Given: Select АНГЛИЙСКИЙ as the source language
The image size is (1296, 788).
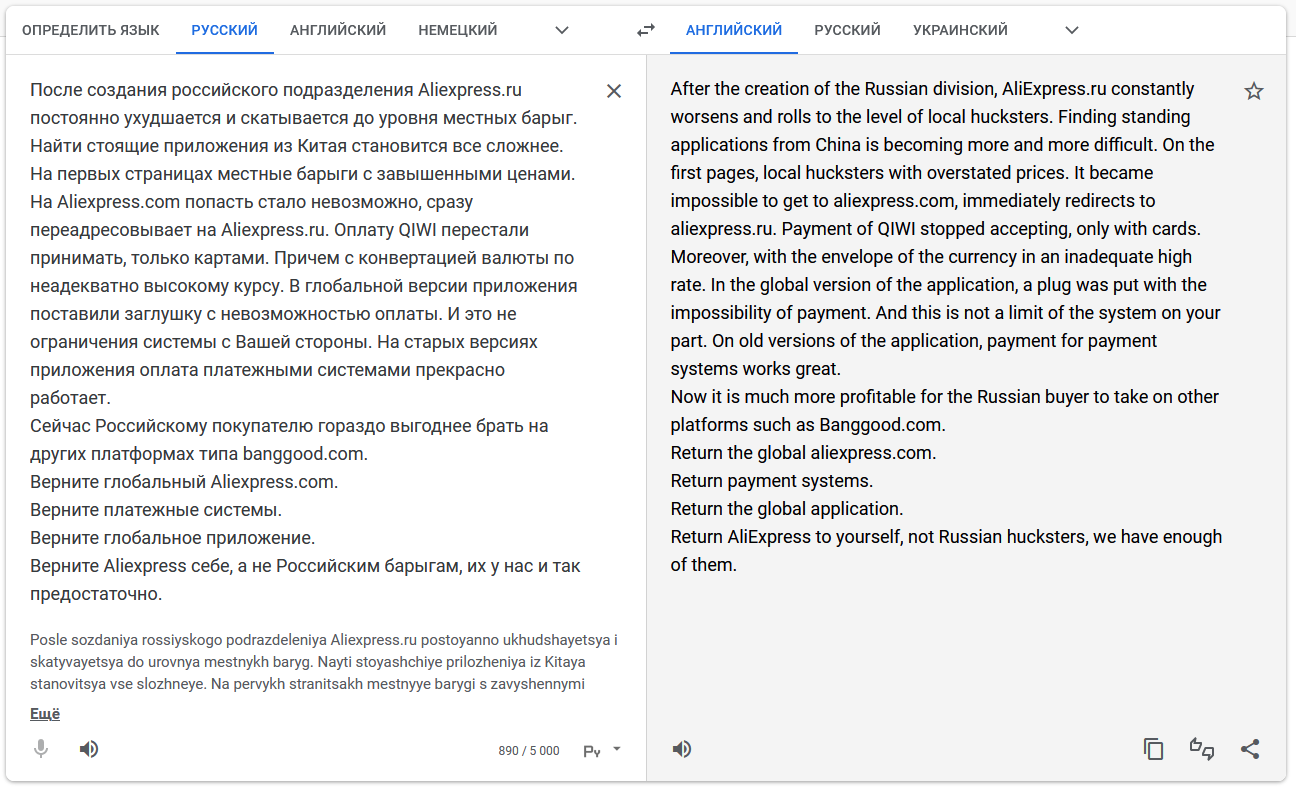Looking at the screenshot, I should 338,30.
